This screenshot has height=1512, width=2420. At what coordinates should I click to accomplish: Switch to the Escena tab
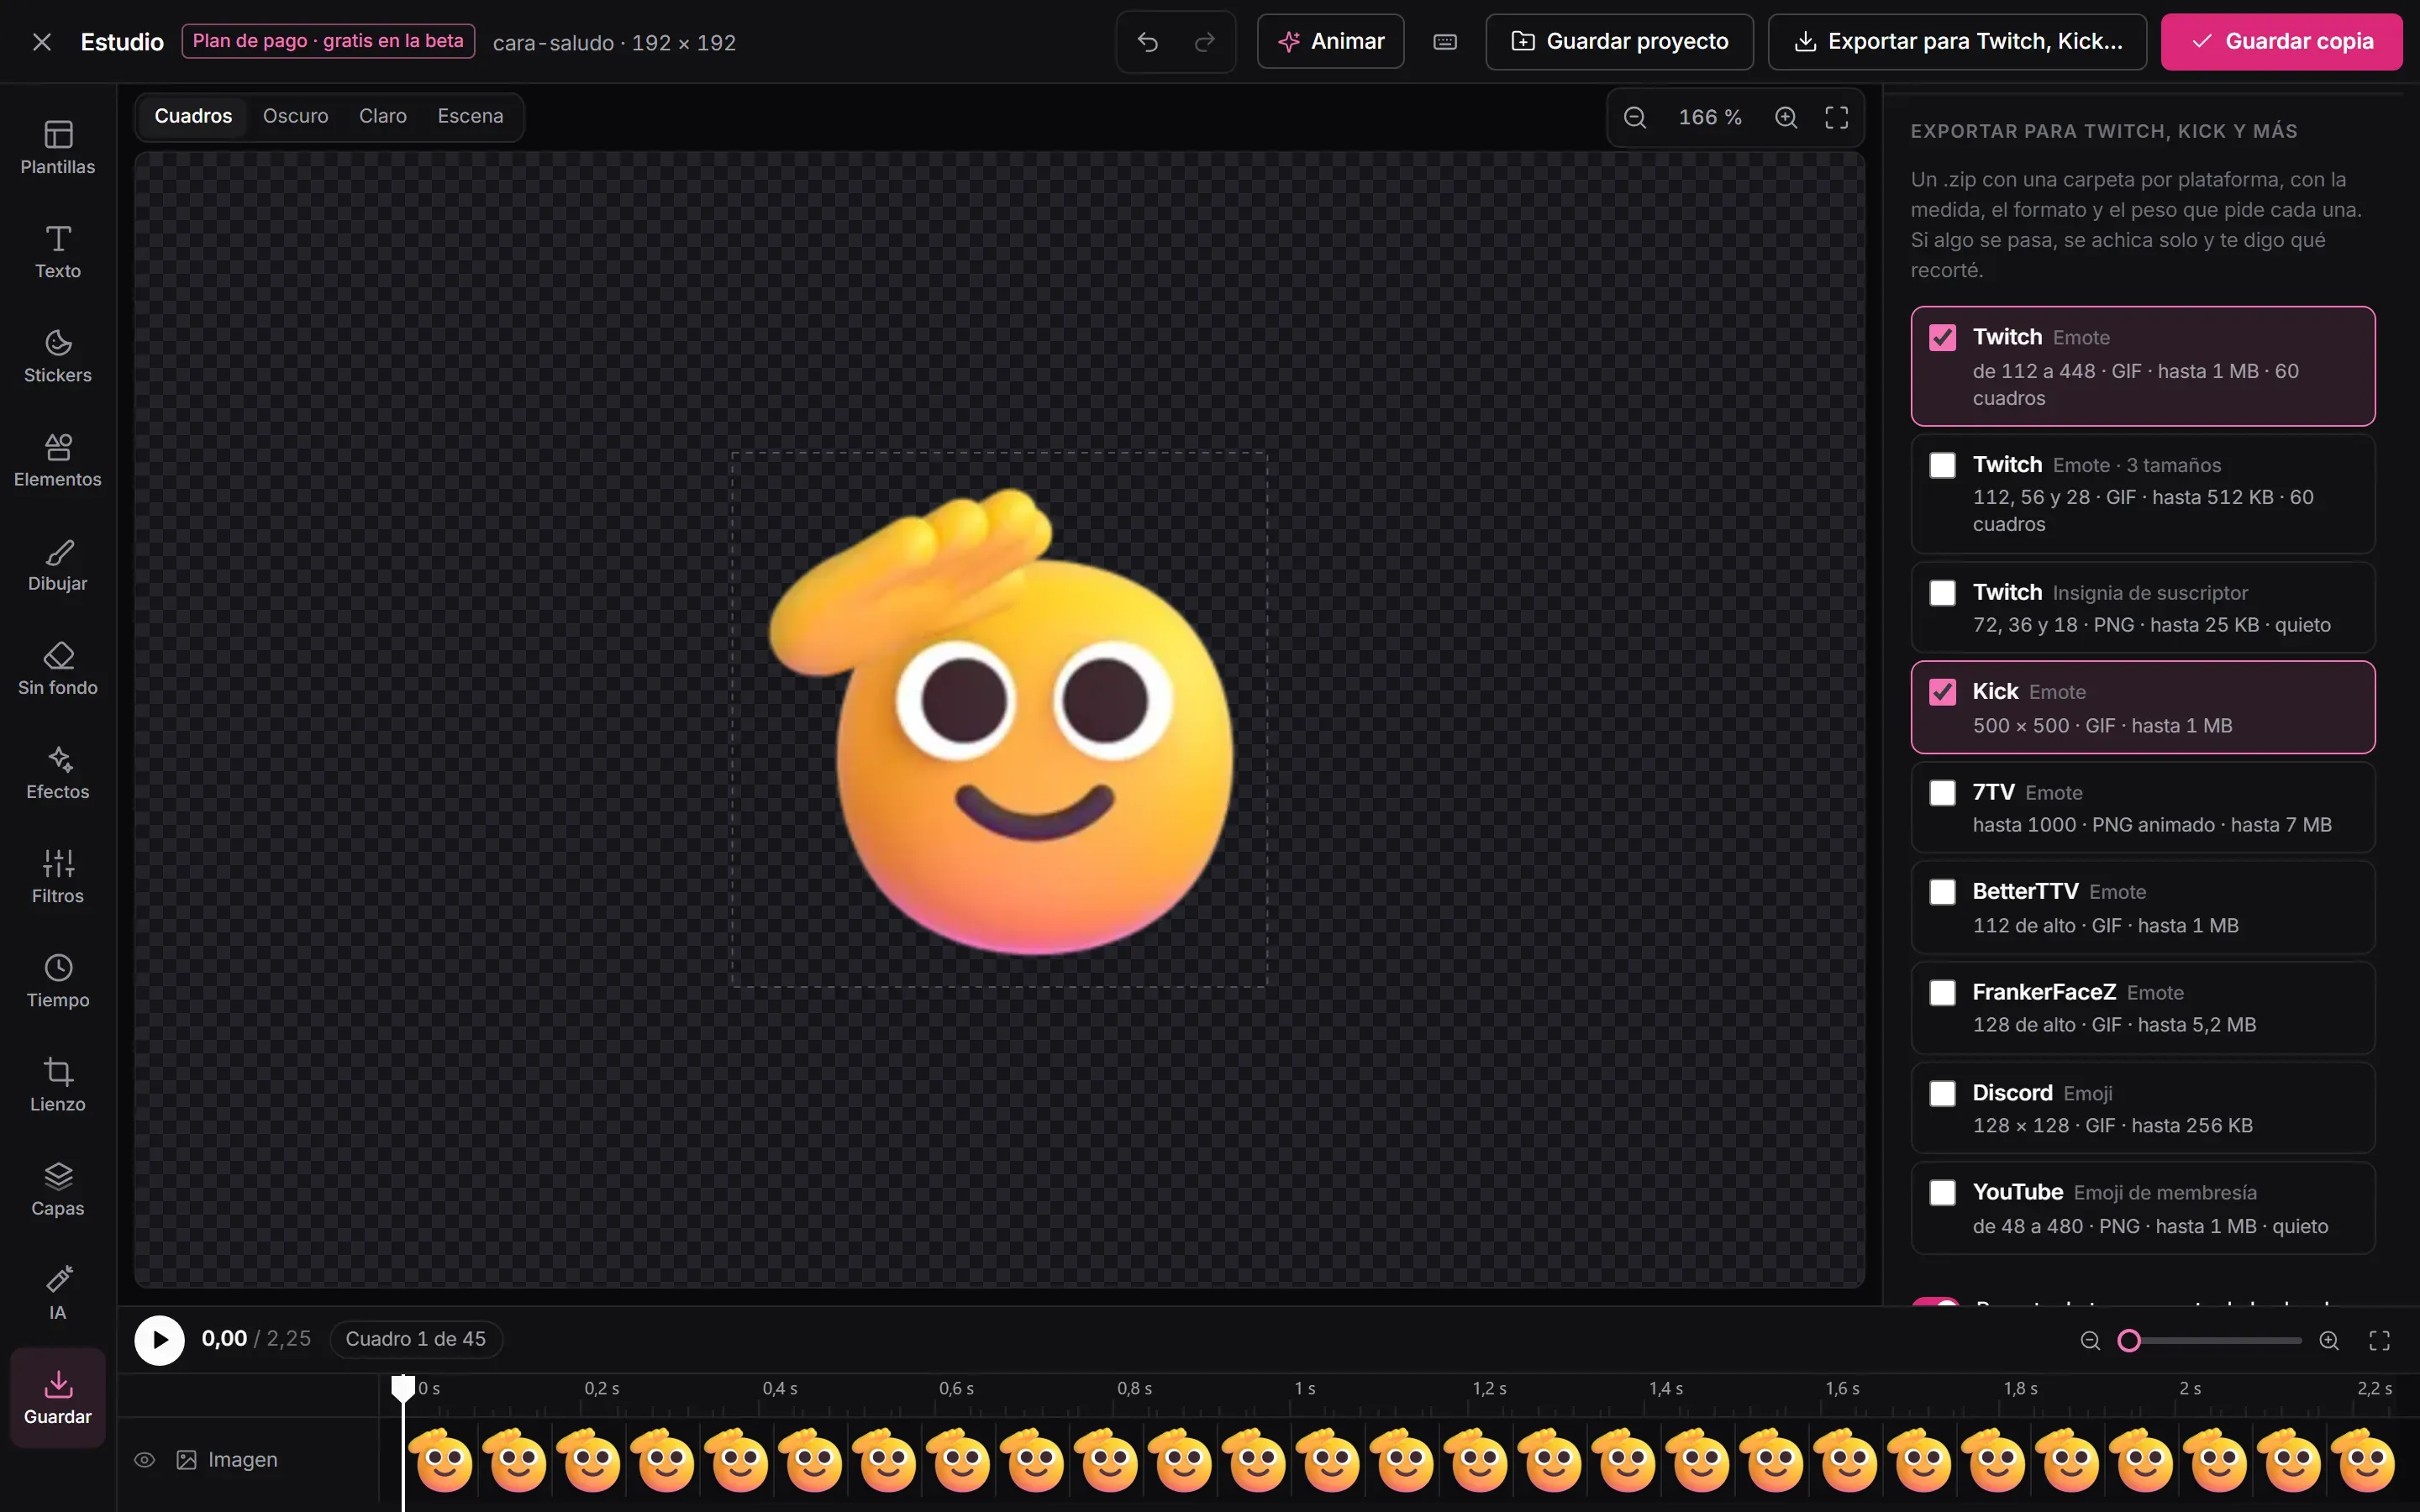coord(470,116)
